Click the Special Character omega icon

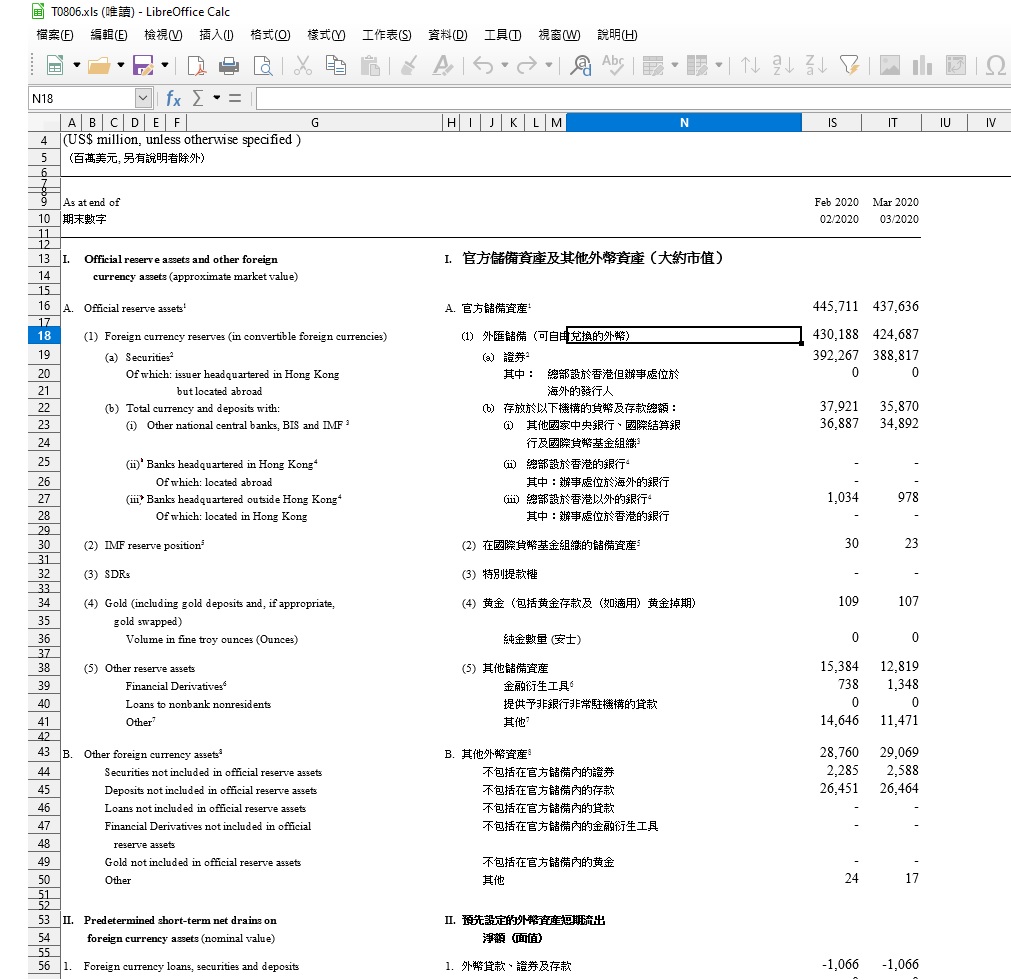click(996, 65)
